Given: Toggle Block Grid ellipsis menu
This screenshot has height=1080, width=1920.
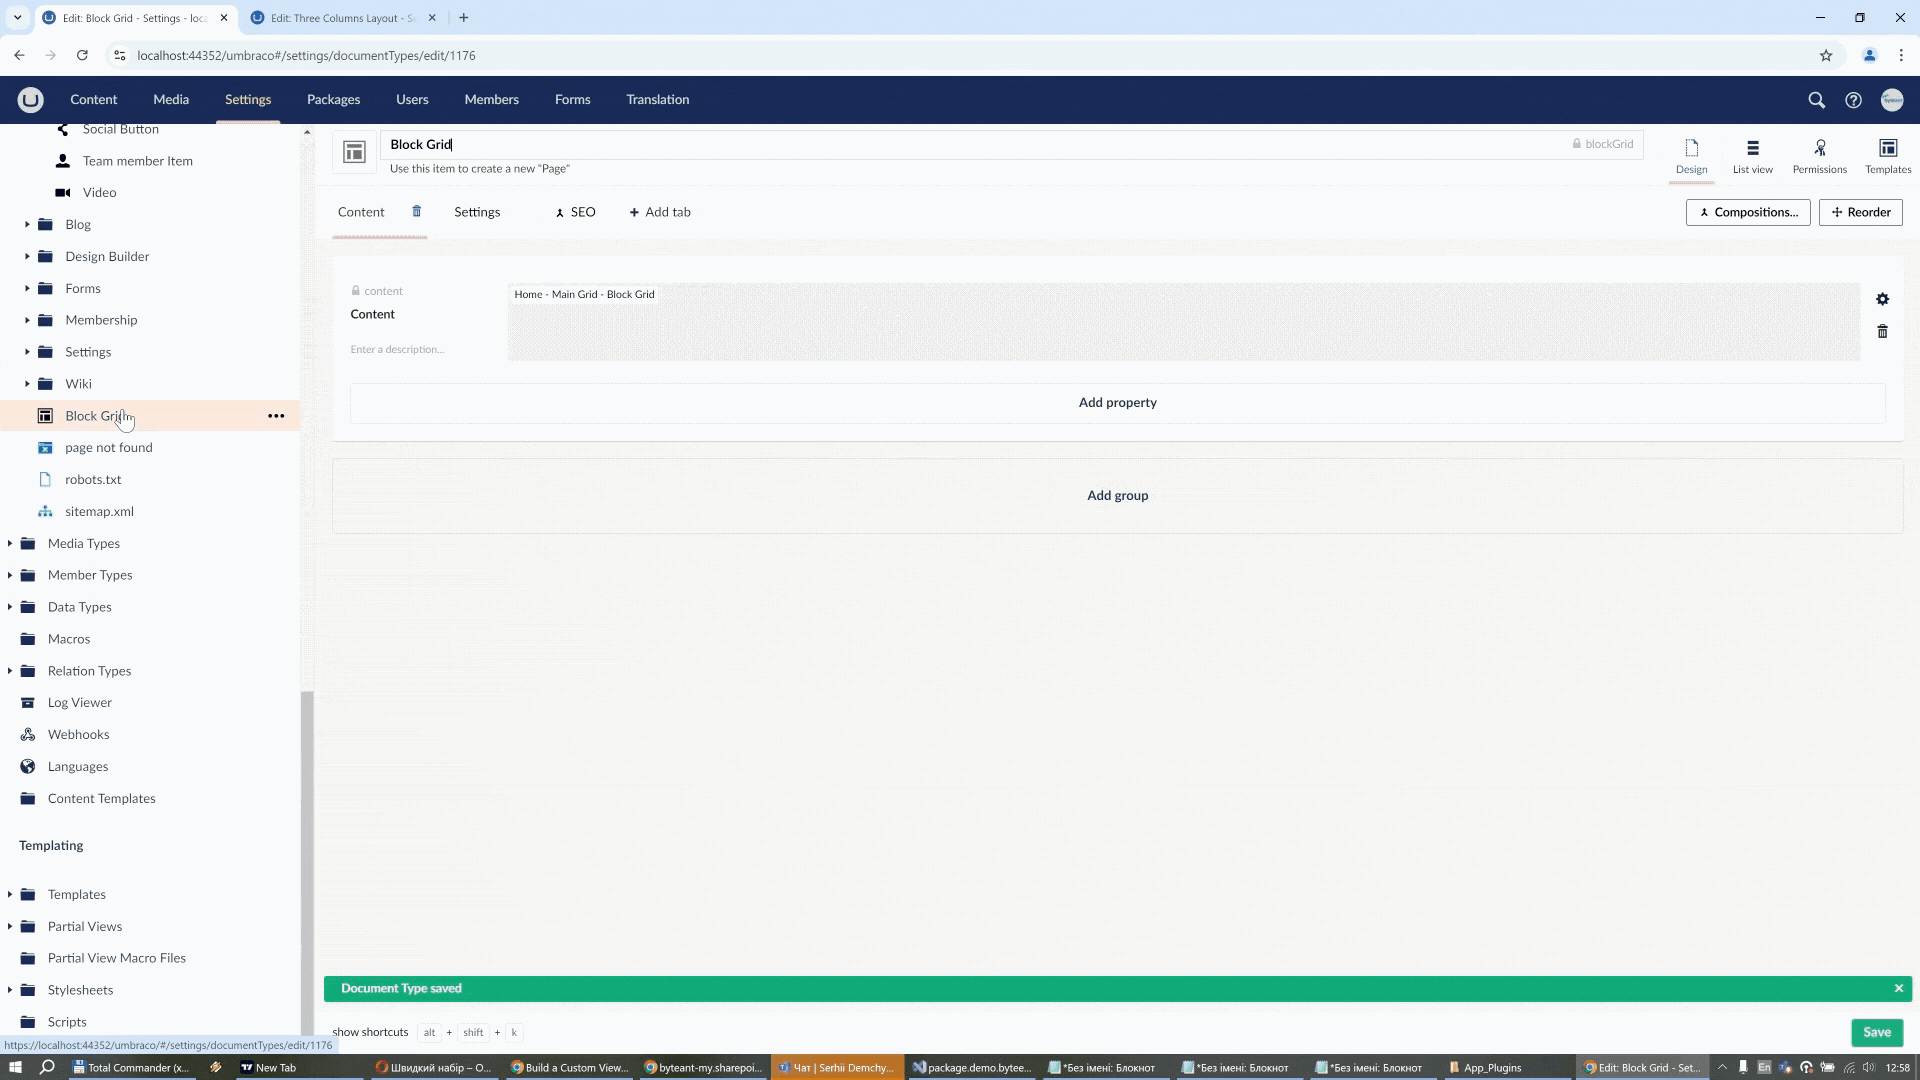Looking at the screenshot, I should 276,415.
